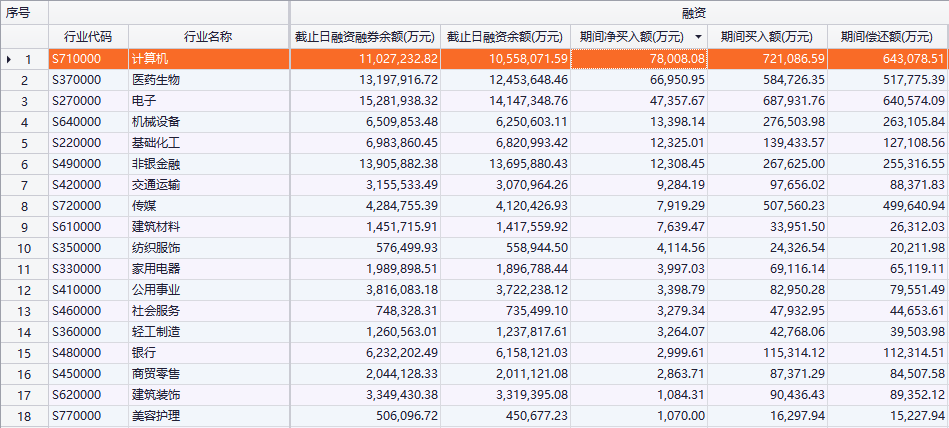Click row number 18 for 美容护理
The height and width of the screenshot is (428, 949).
(27, 416)
